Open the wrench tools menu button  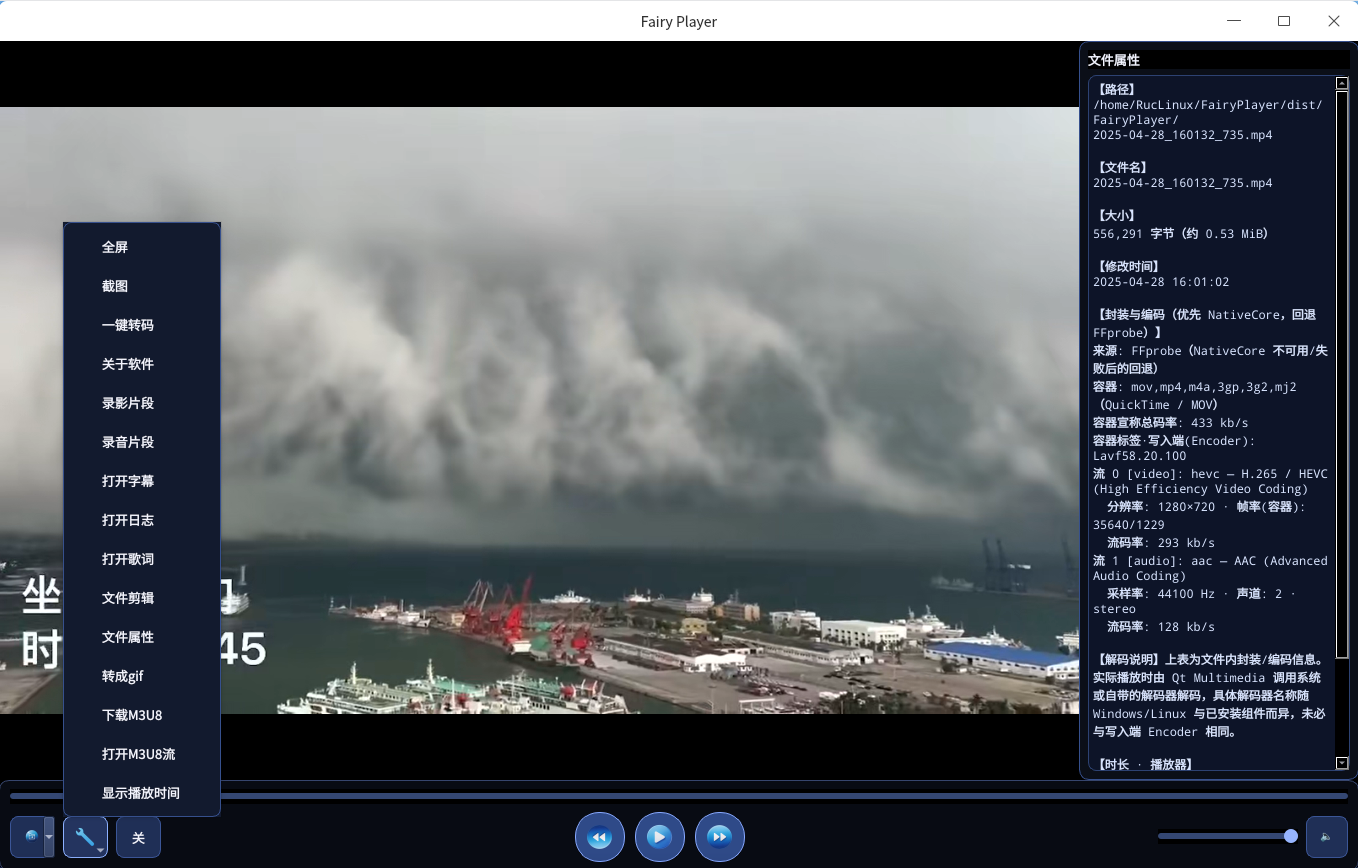point(85,837)
